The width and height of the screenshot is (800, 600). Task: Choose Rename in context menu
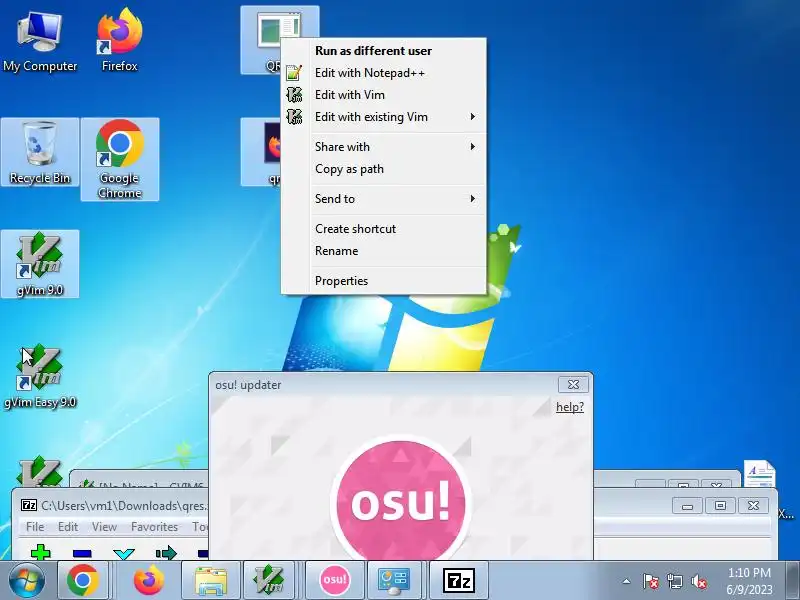coord(383,251)
